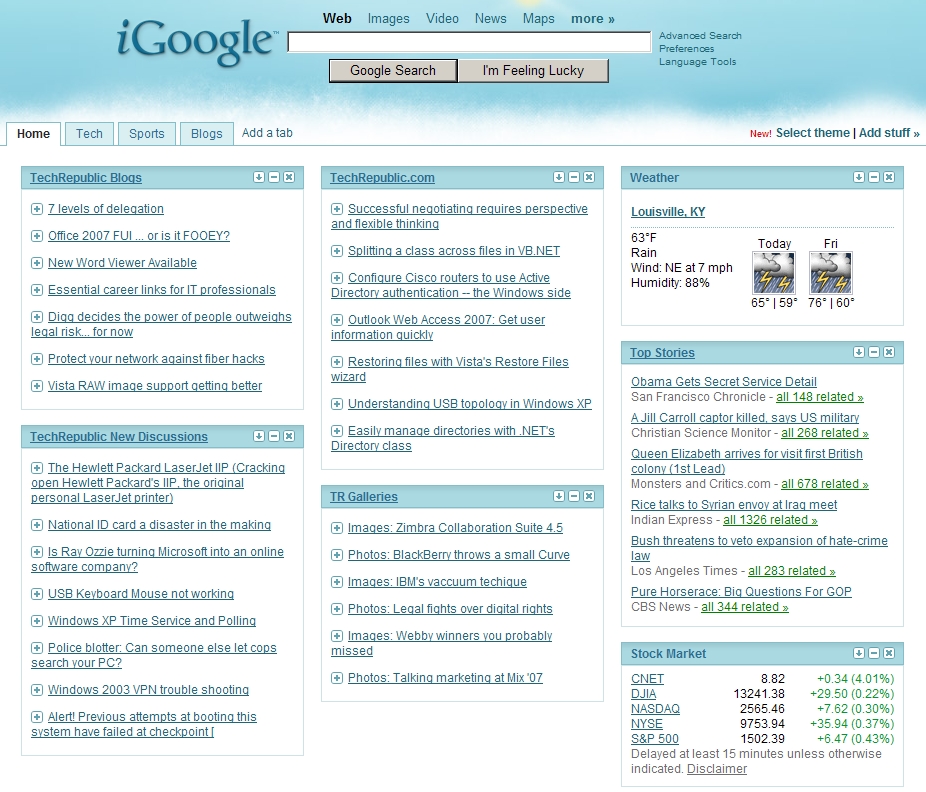This screenshot has width=926, height=792.
Task: Open 'all 148 related »' link
Action: [820, 397]
